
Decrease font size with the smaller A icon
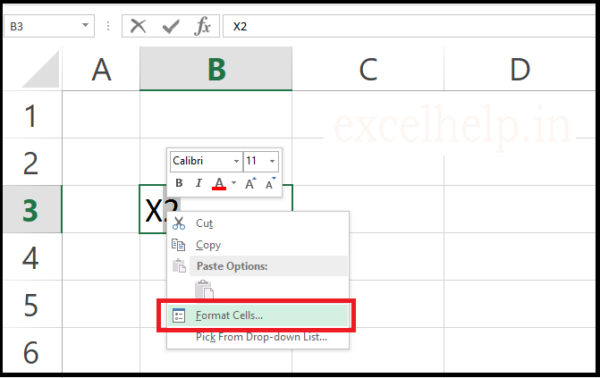(271, 183)
